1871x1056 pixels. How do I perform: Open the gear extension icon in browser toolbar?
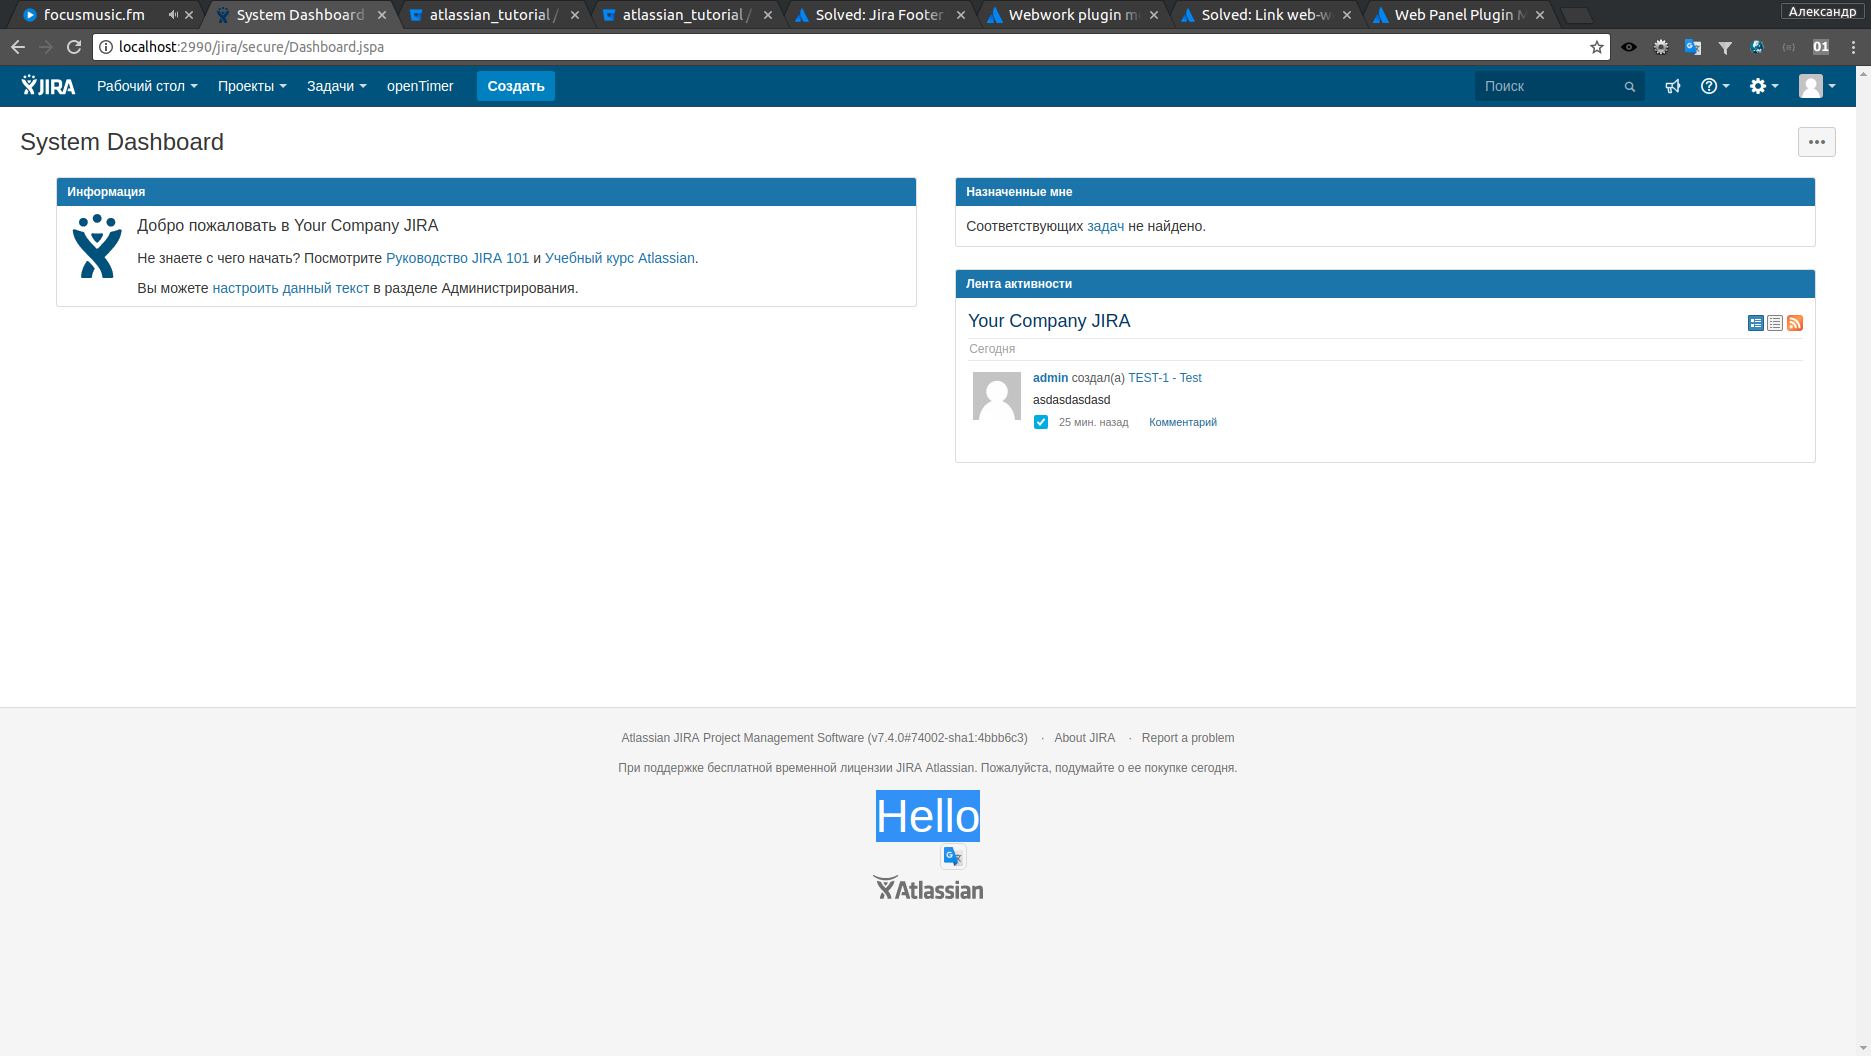click(x=1661, y=47)
